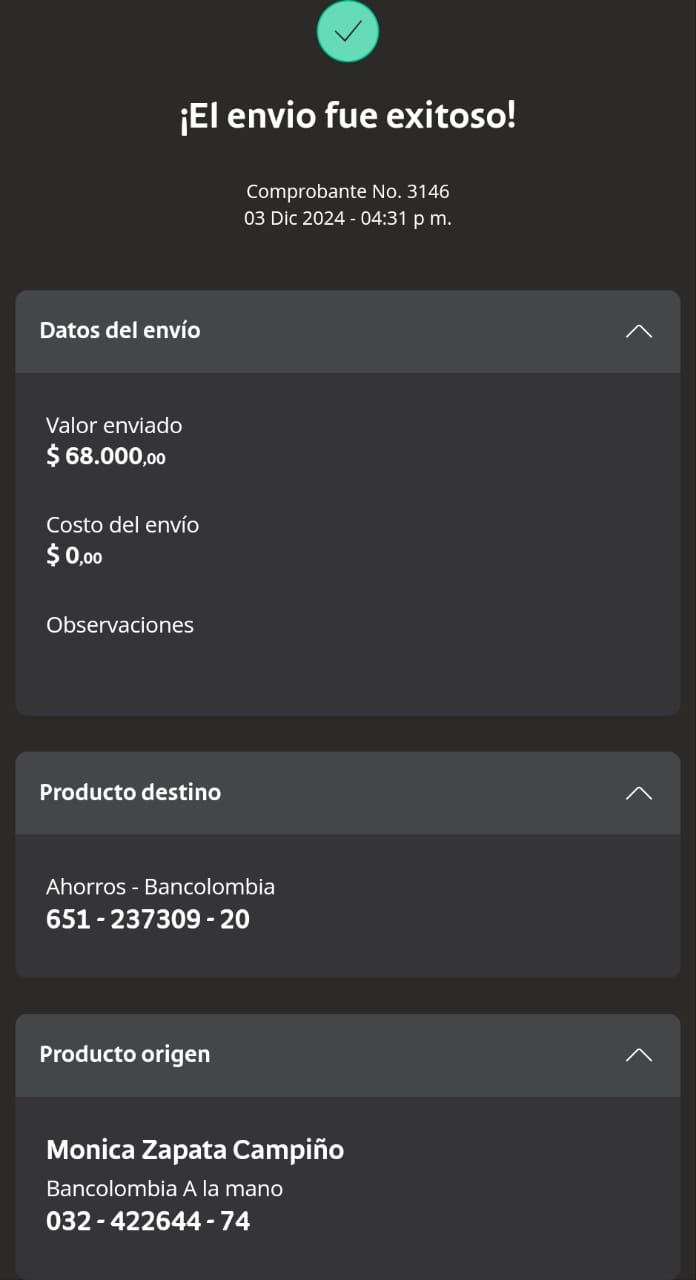Select destination account 651 - 237309 - 20
The height and width of the screenshot is (1280, 696).
point(148,919)
